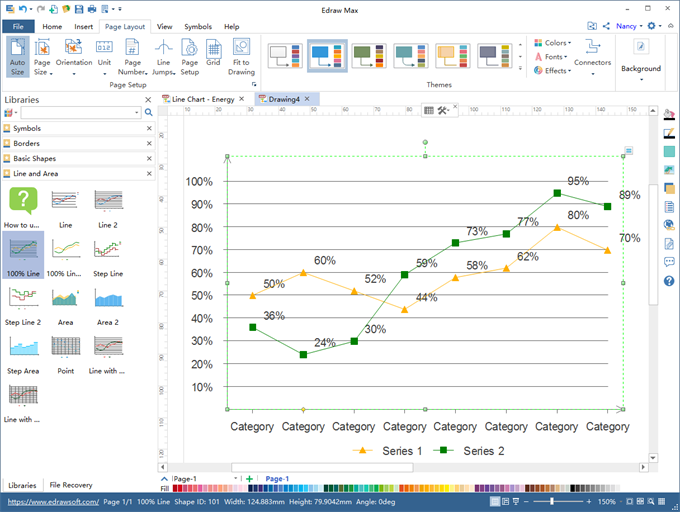This screenshot has height=512, width=680.
Task: Pick the Area 2 chart shape
Action: [108, 300]
